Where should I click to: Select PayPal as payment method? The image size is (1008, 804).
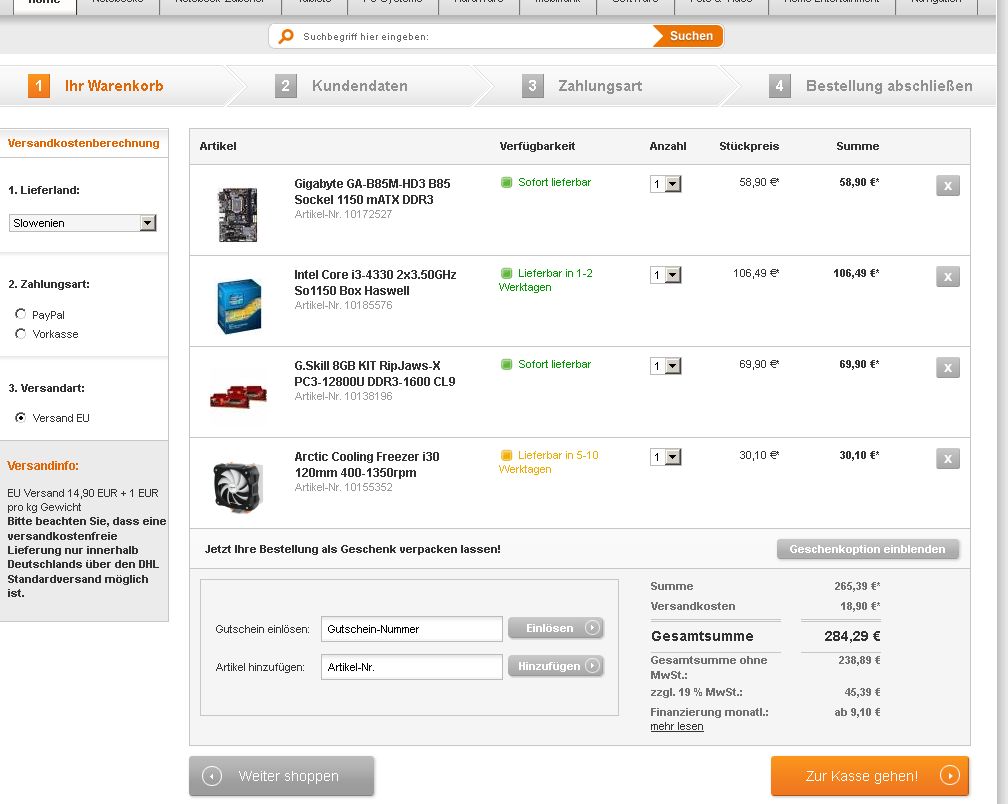pyautogui.click(x=21, y=315)
